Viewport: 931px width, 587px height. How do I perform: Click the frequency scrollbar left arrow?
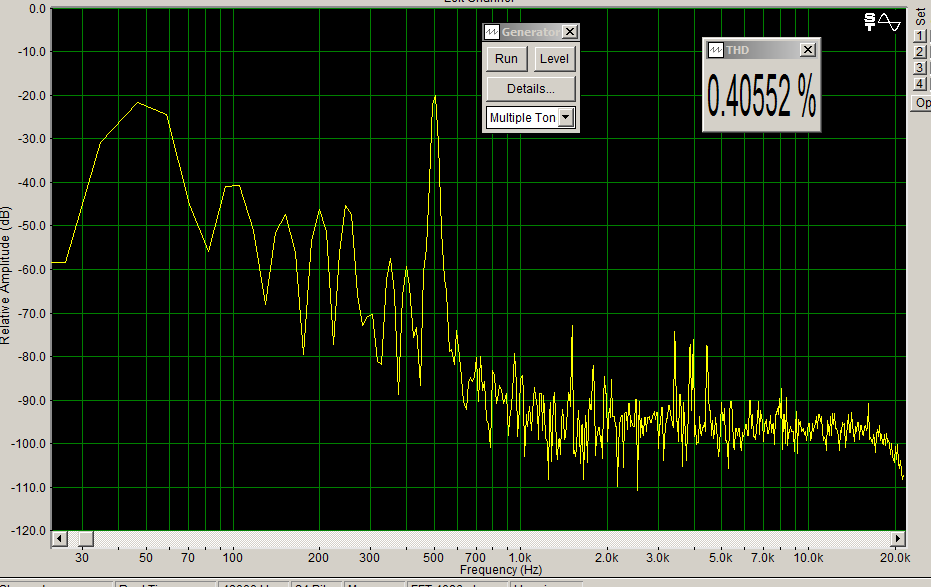tap(59, 538)
